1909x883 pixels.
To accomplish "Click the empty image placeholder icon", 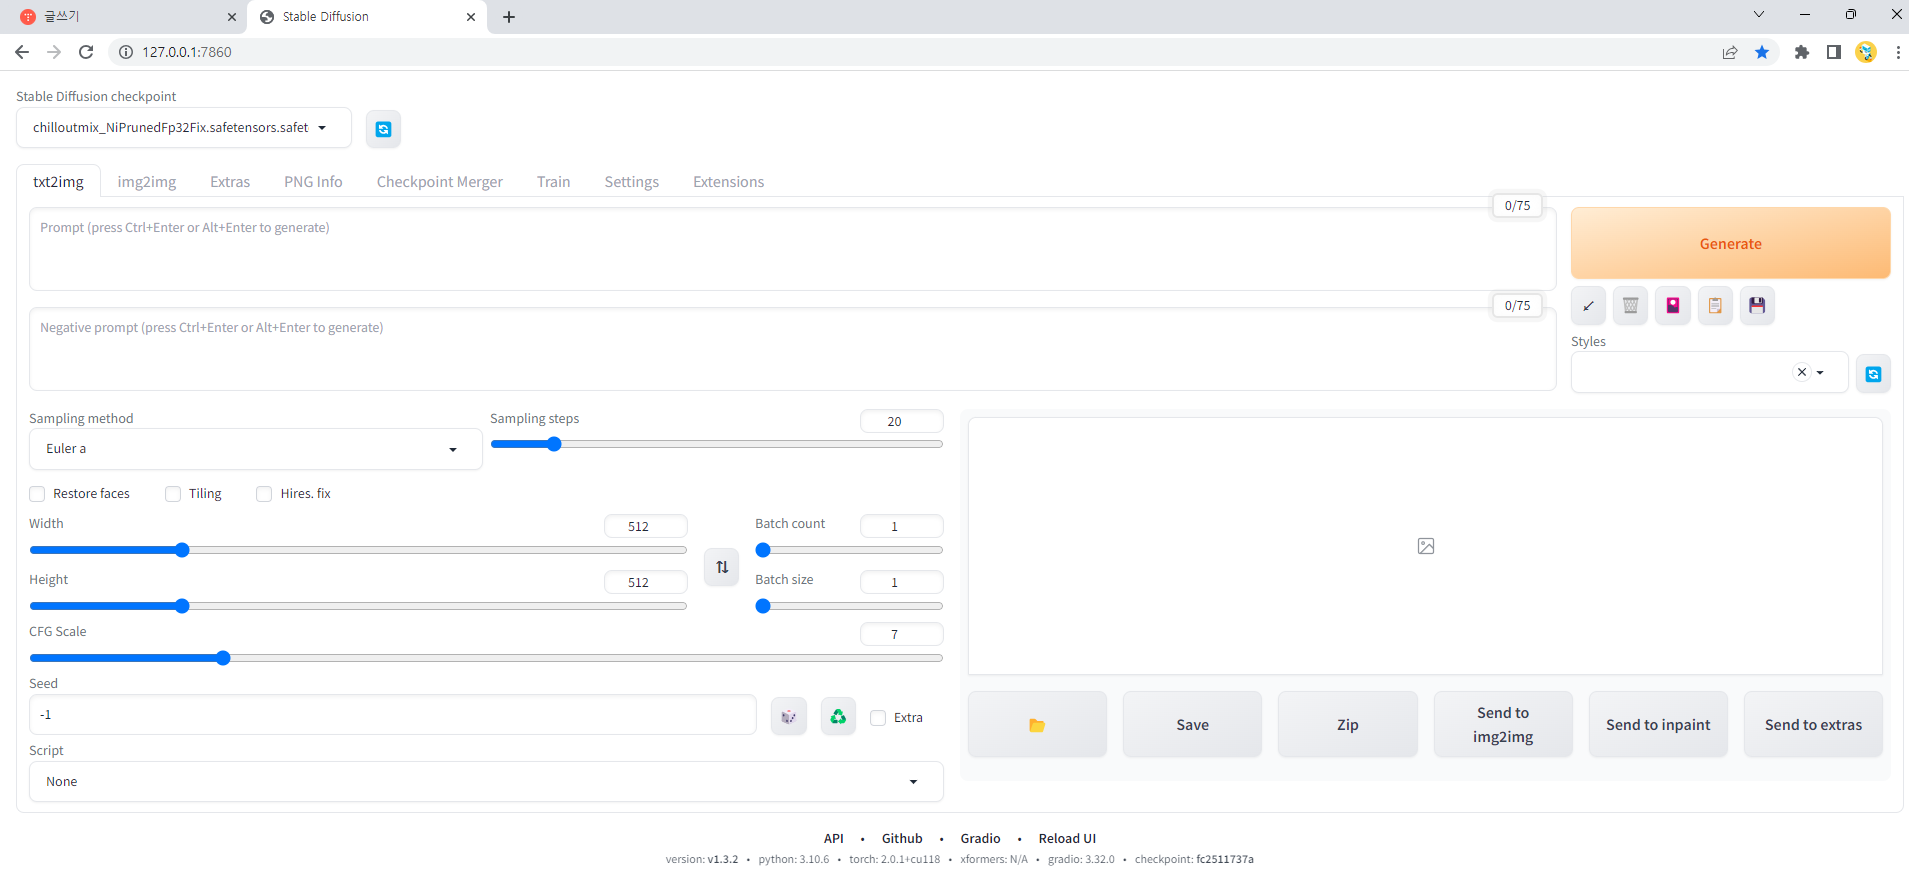I will tap(1426, 546).
